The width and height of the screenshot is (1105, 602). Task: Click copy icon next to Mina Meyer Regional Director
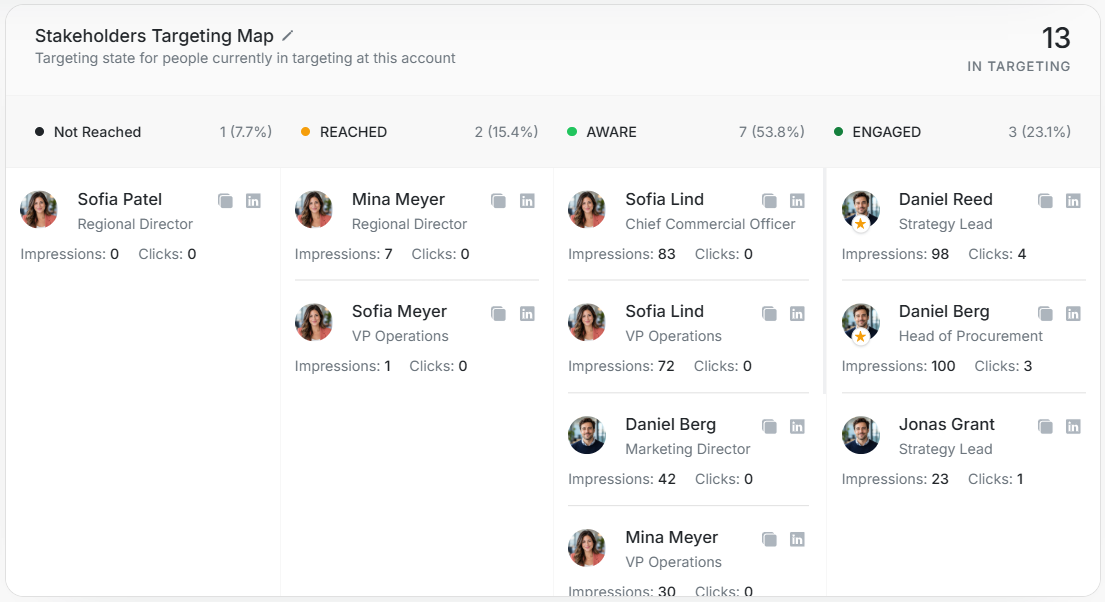pos(498,201)
